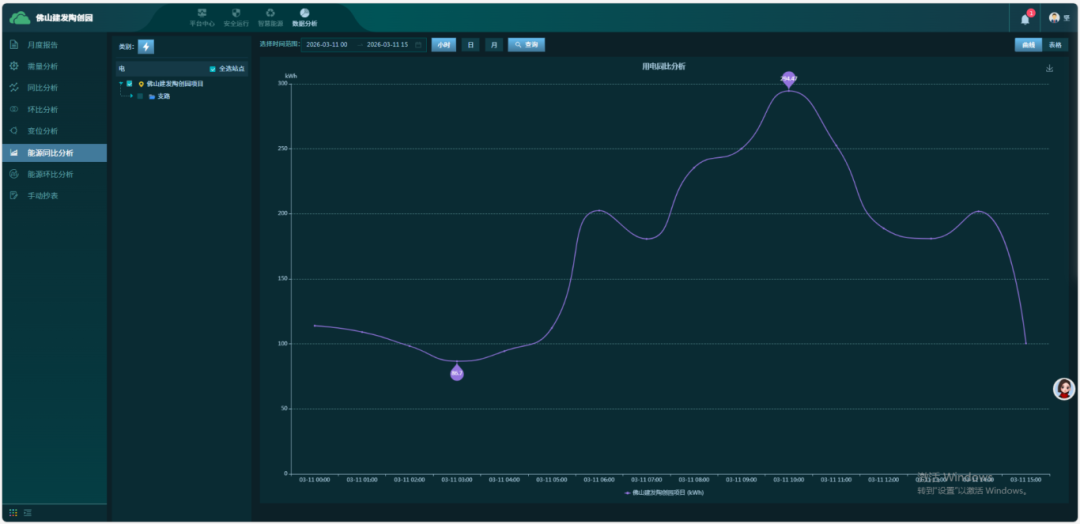Open the start date-time picker field

[328, 45]
